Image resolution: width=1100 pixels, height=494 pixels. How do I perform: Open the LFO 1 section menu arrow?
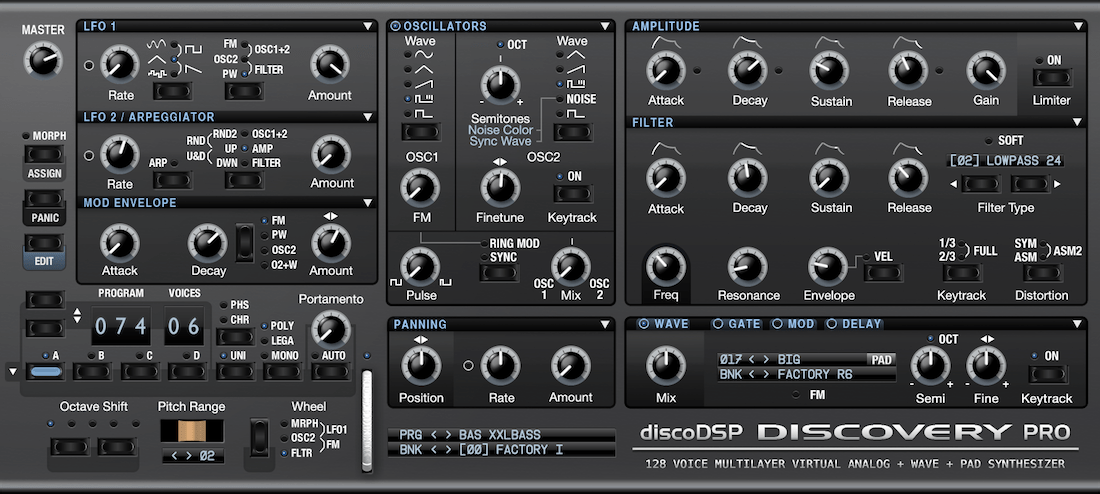(x=368, y=27)
